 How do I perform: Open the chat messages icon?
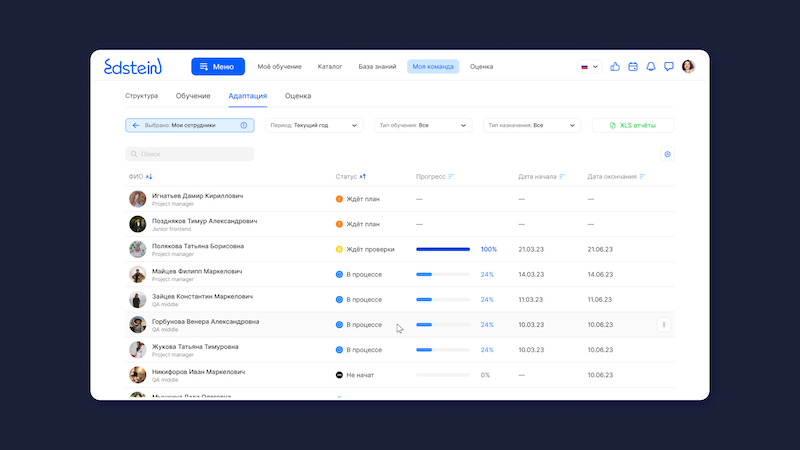(668, 66)
